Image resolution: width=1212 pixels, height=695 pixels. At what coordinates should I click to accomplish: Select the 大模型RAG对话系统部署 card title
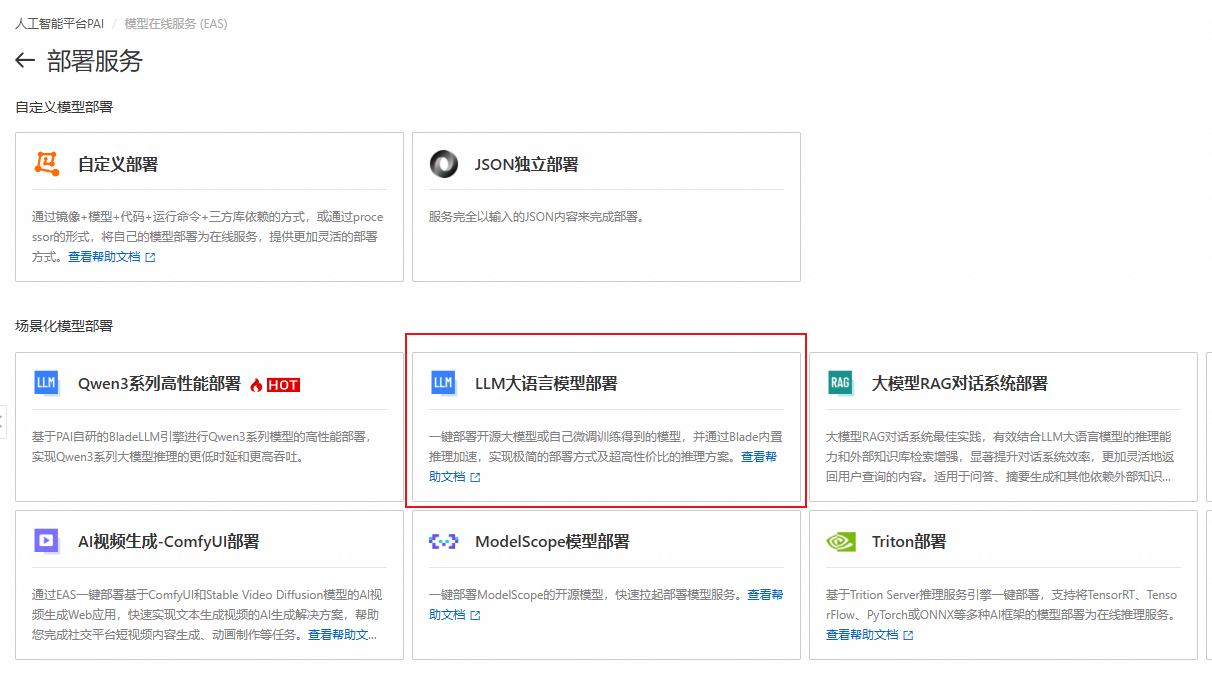click(959, 383)
